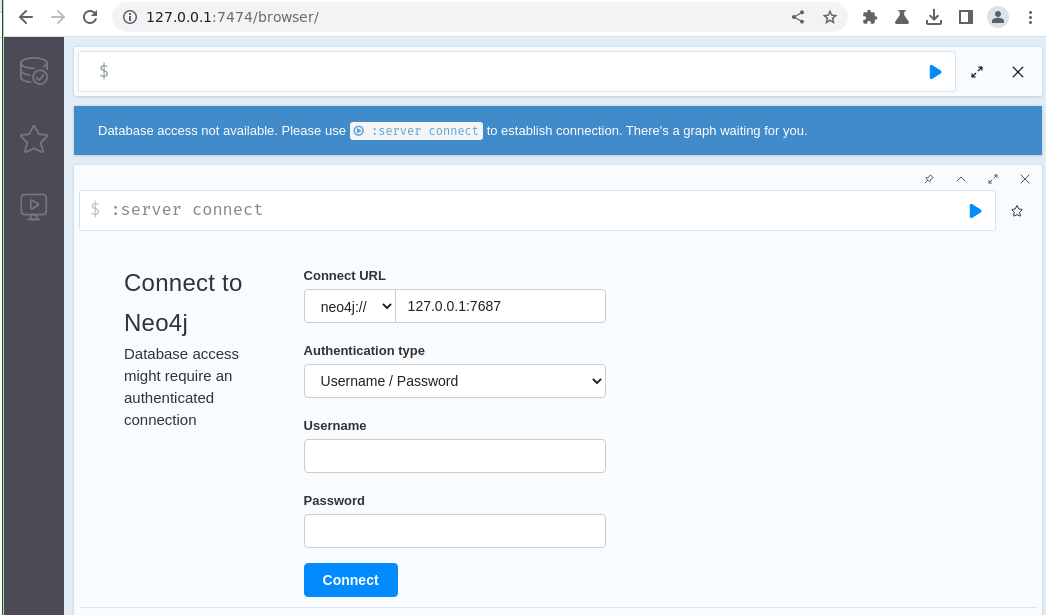The height and width of the screenshot is (615, 1046).
Task: Collapse the server connect frame
Action: [961, 179]
